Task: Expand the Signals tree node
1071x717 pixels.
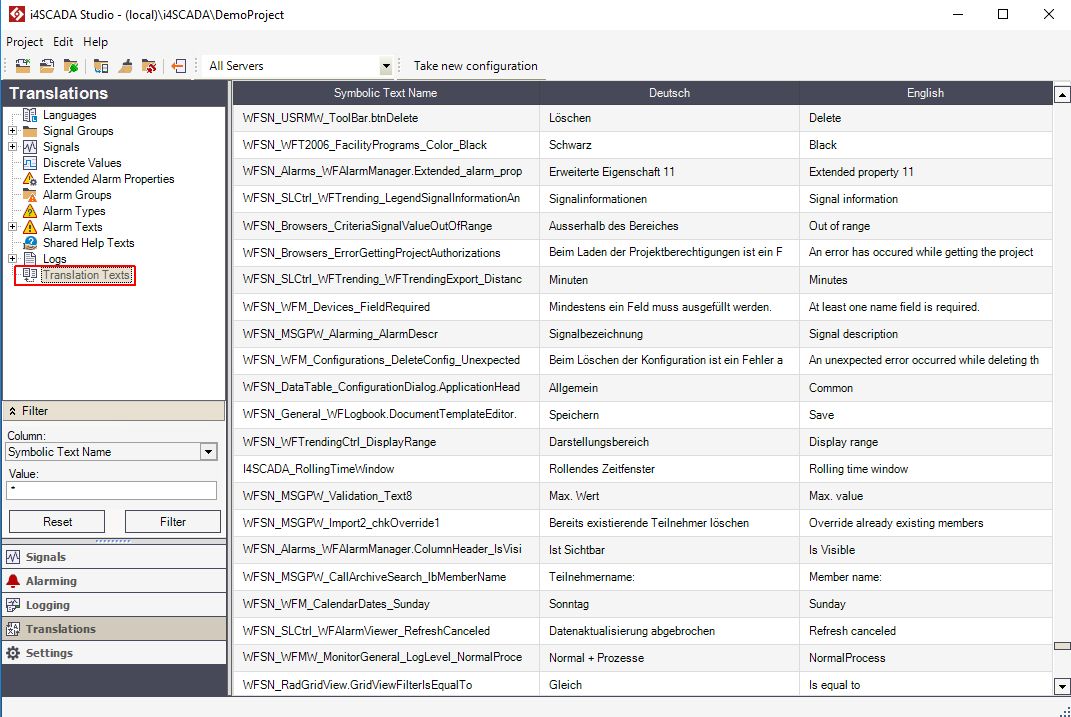Action: pos(12,147)
